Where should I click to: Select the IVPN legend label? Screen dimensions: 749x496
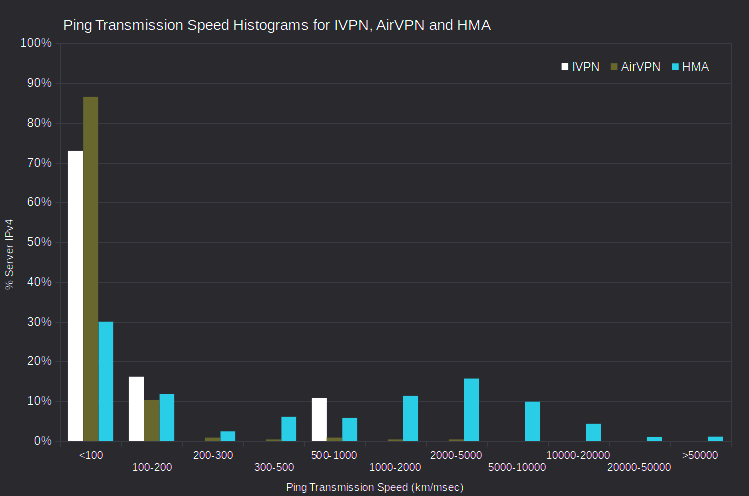click(x=585, y=67)
